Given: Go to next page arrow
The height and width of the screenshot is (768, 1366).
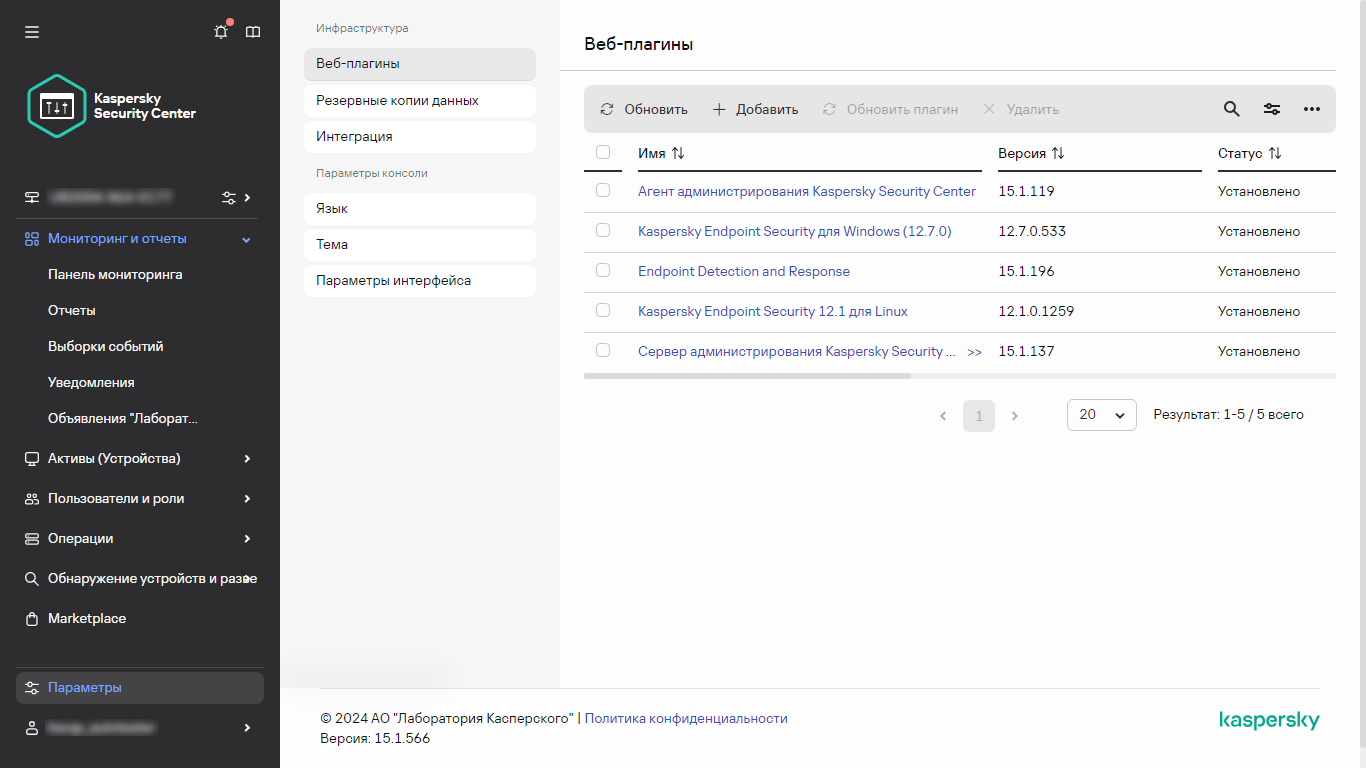Looking at the screenshot, I should point(1015,415).
